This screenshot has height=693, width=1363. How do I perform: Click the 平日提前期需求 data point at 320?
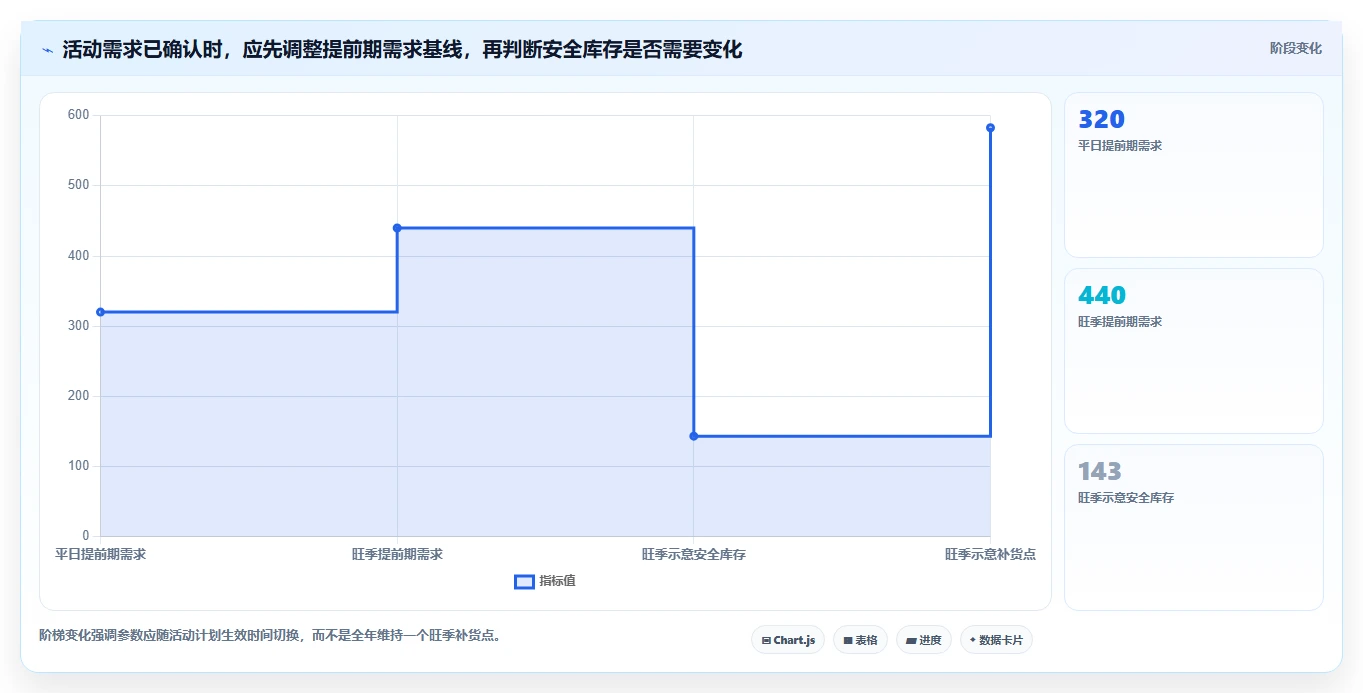coord(100,312)
